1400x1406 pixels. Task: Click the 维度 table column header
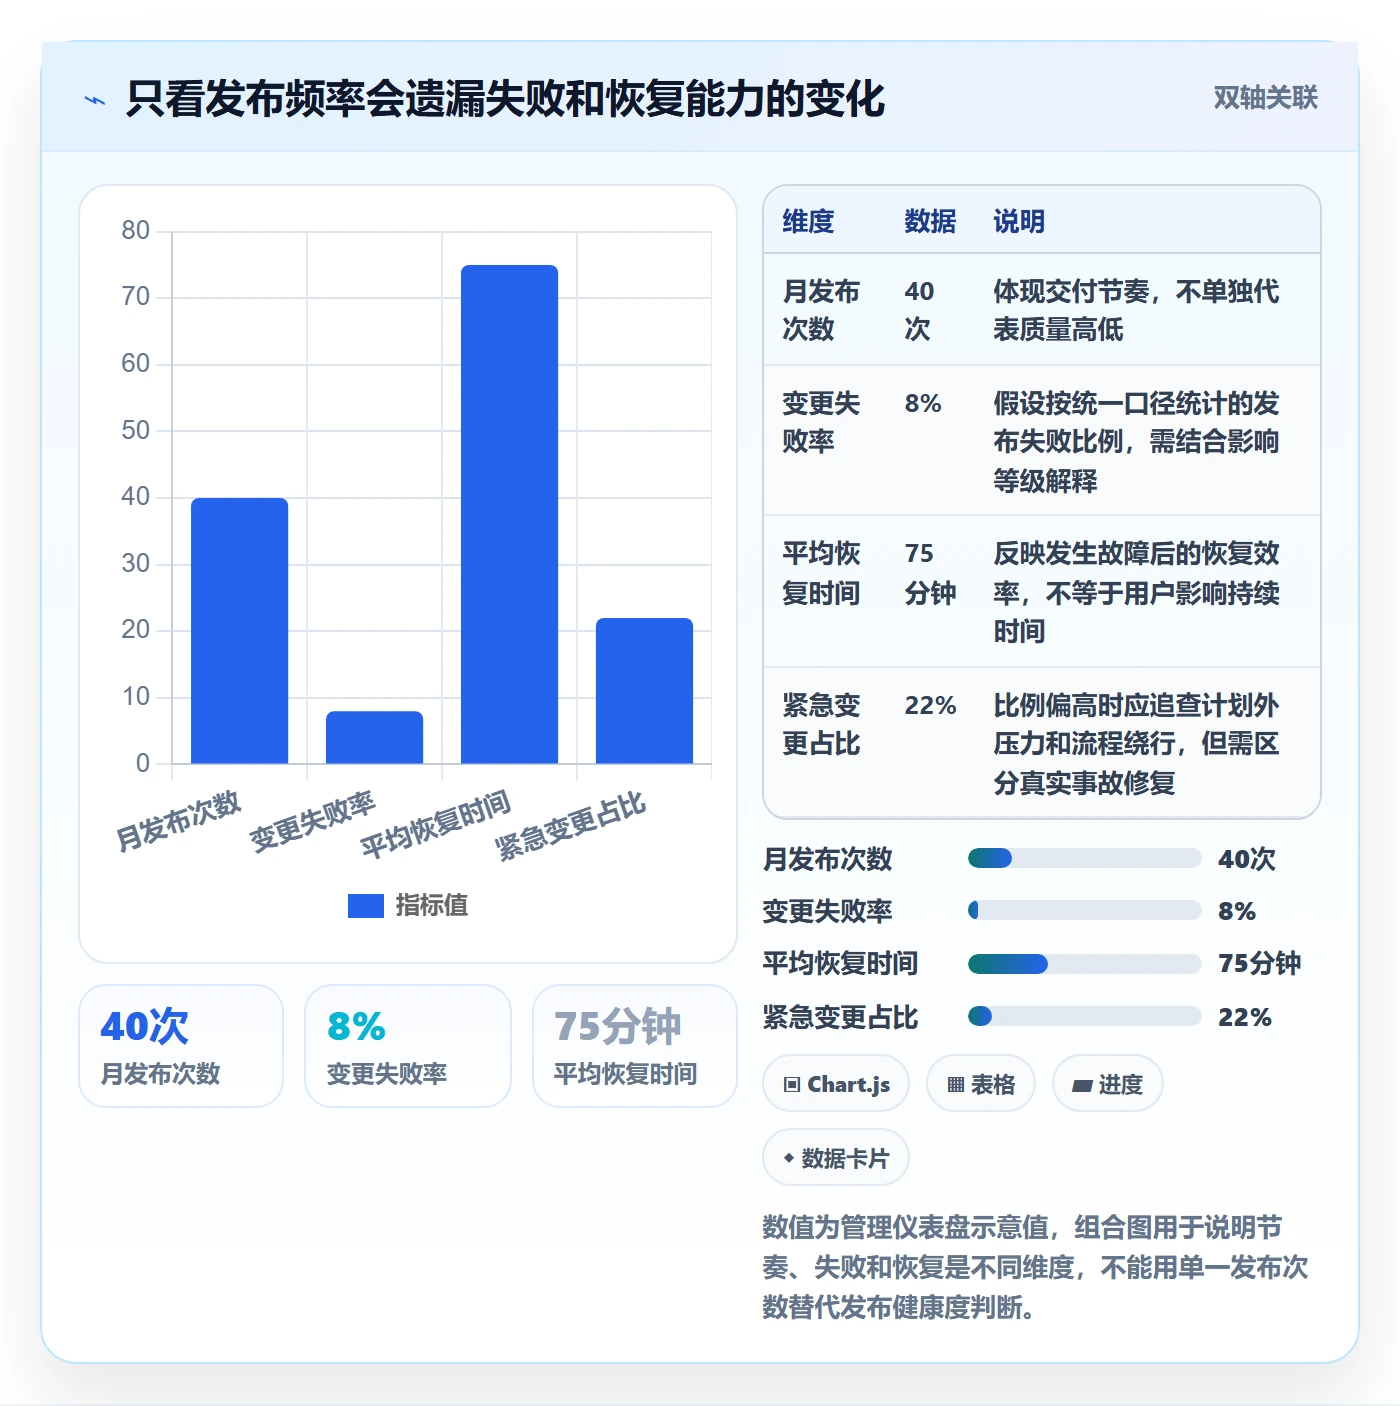808,221
